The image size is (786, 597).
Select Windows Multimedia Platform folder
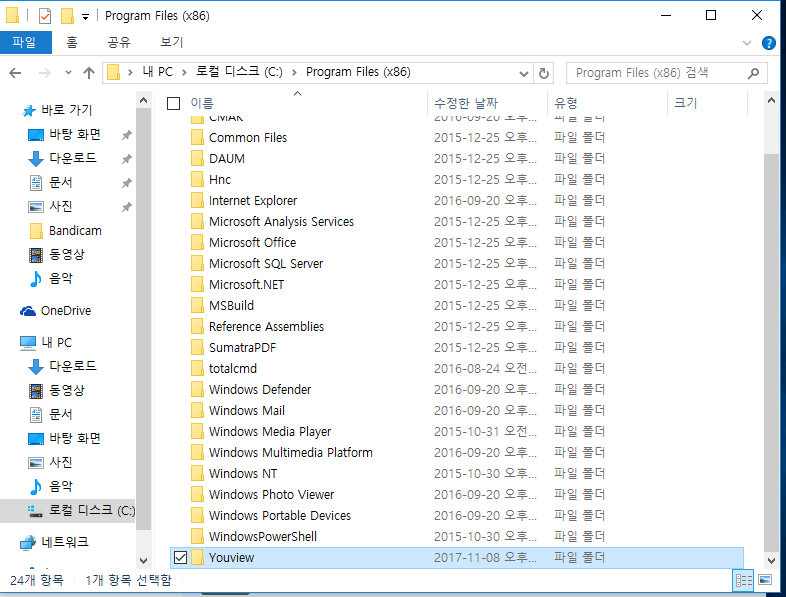click(290, 453)
